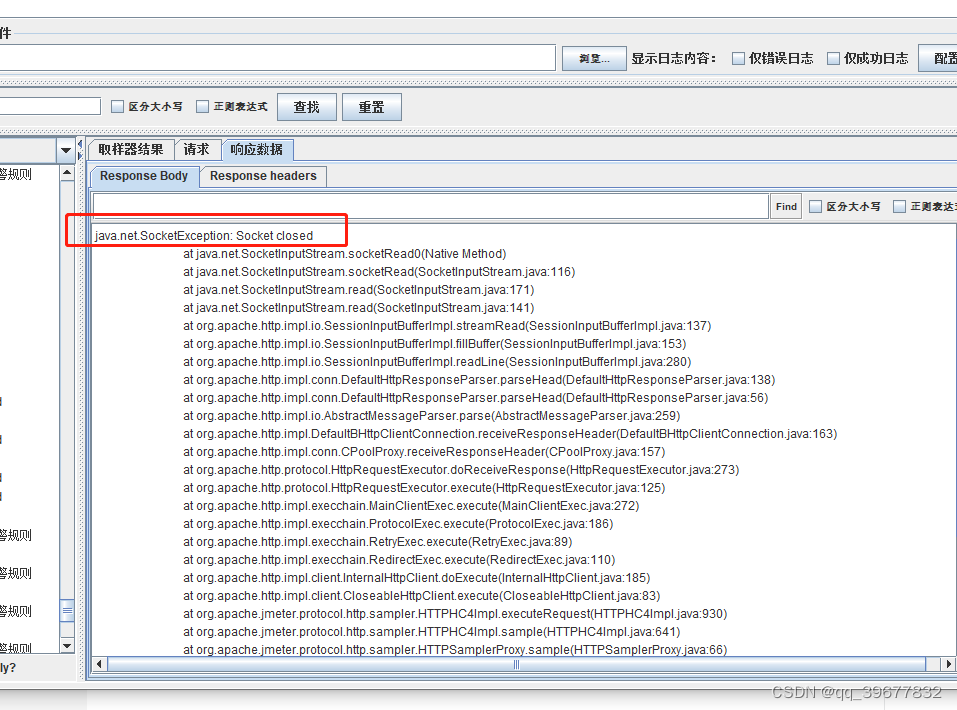Screen dimensions: 957x710
Task: Click the results list vertical scrollbar thumb
Action: [67, 610]
